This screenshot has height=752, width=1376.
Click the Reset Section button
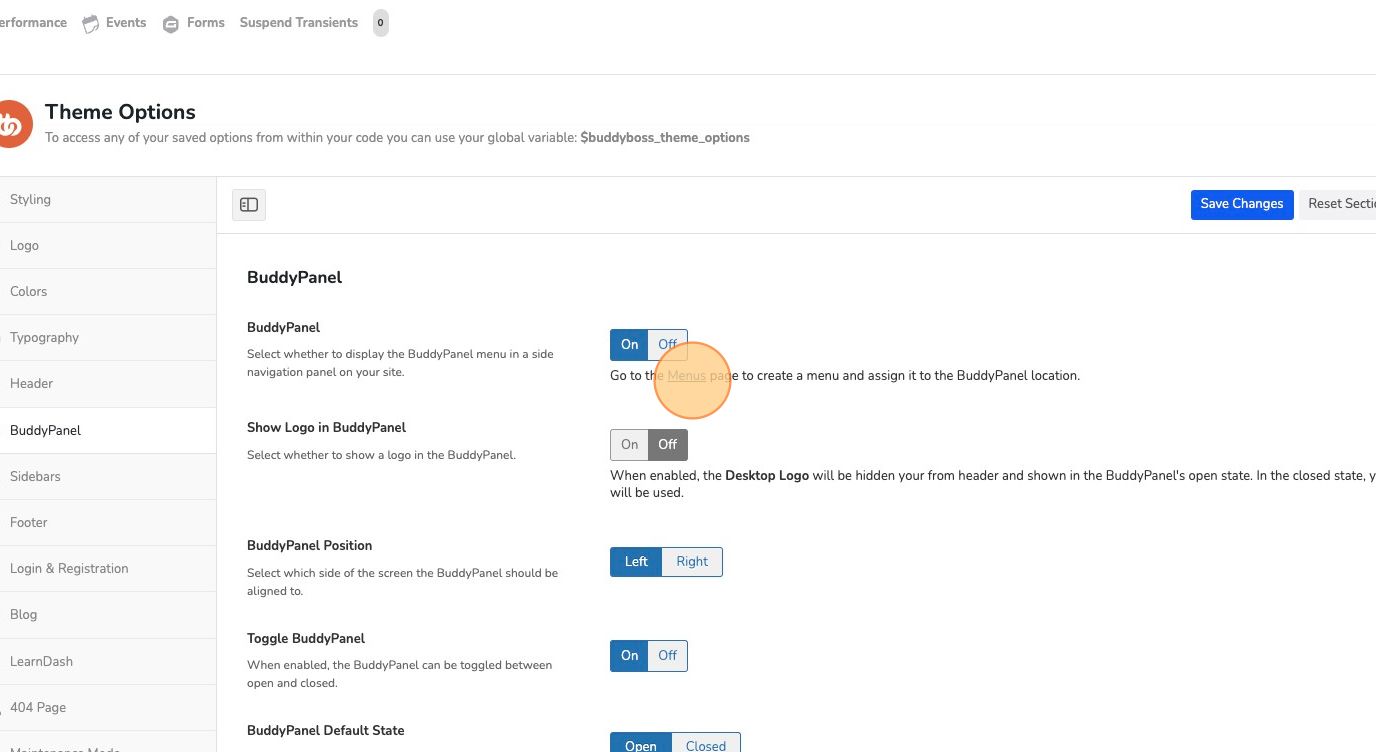1338,204
